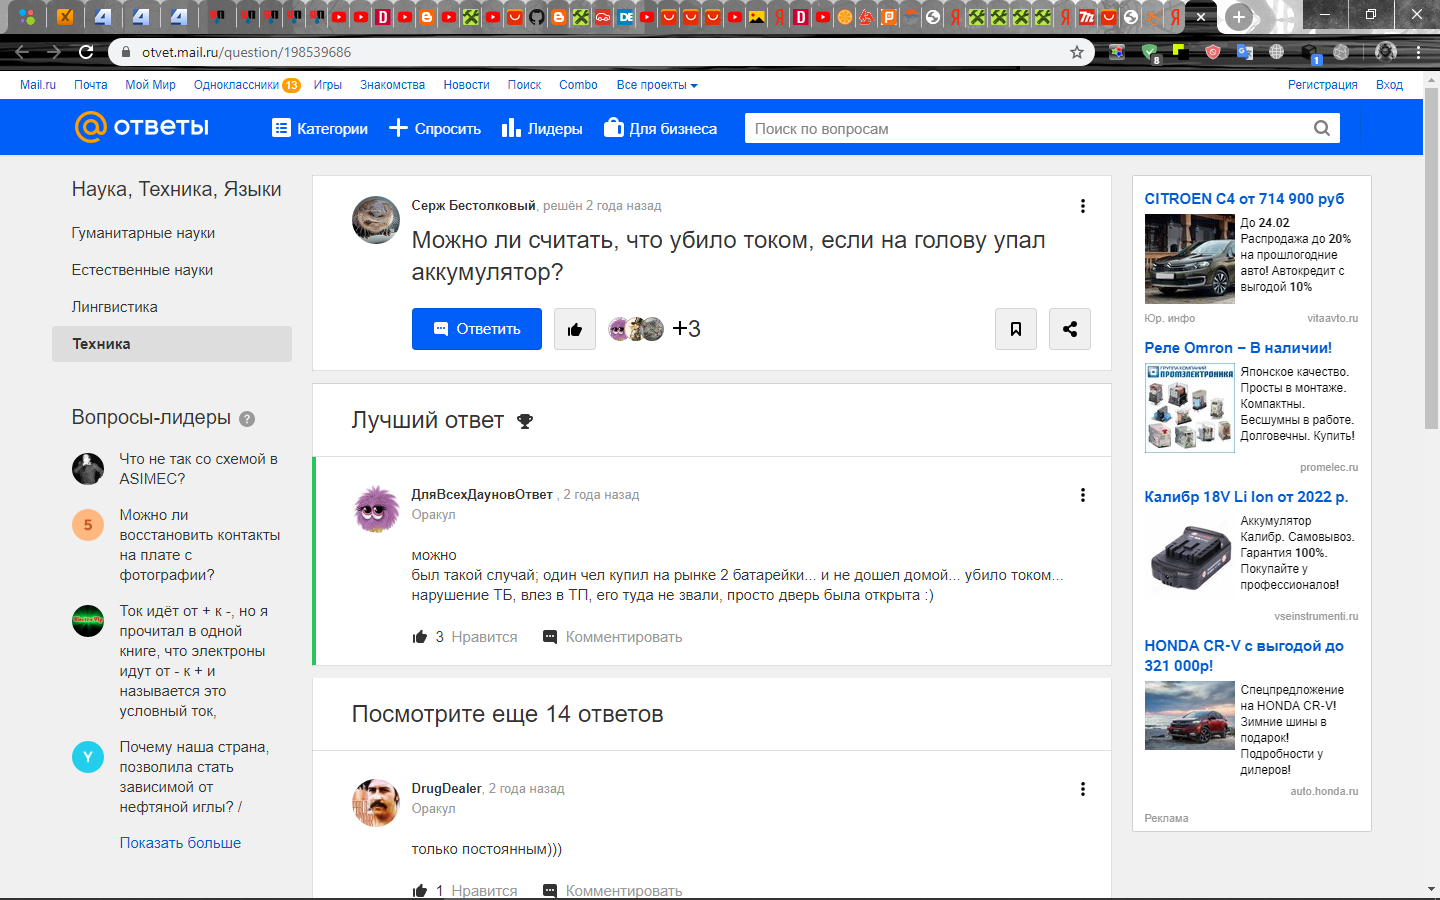Bookmark the question with the bookmark icon
1440x900 pixels.
click(1016, 329)
